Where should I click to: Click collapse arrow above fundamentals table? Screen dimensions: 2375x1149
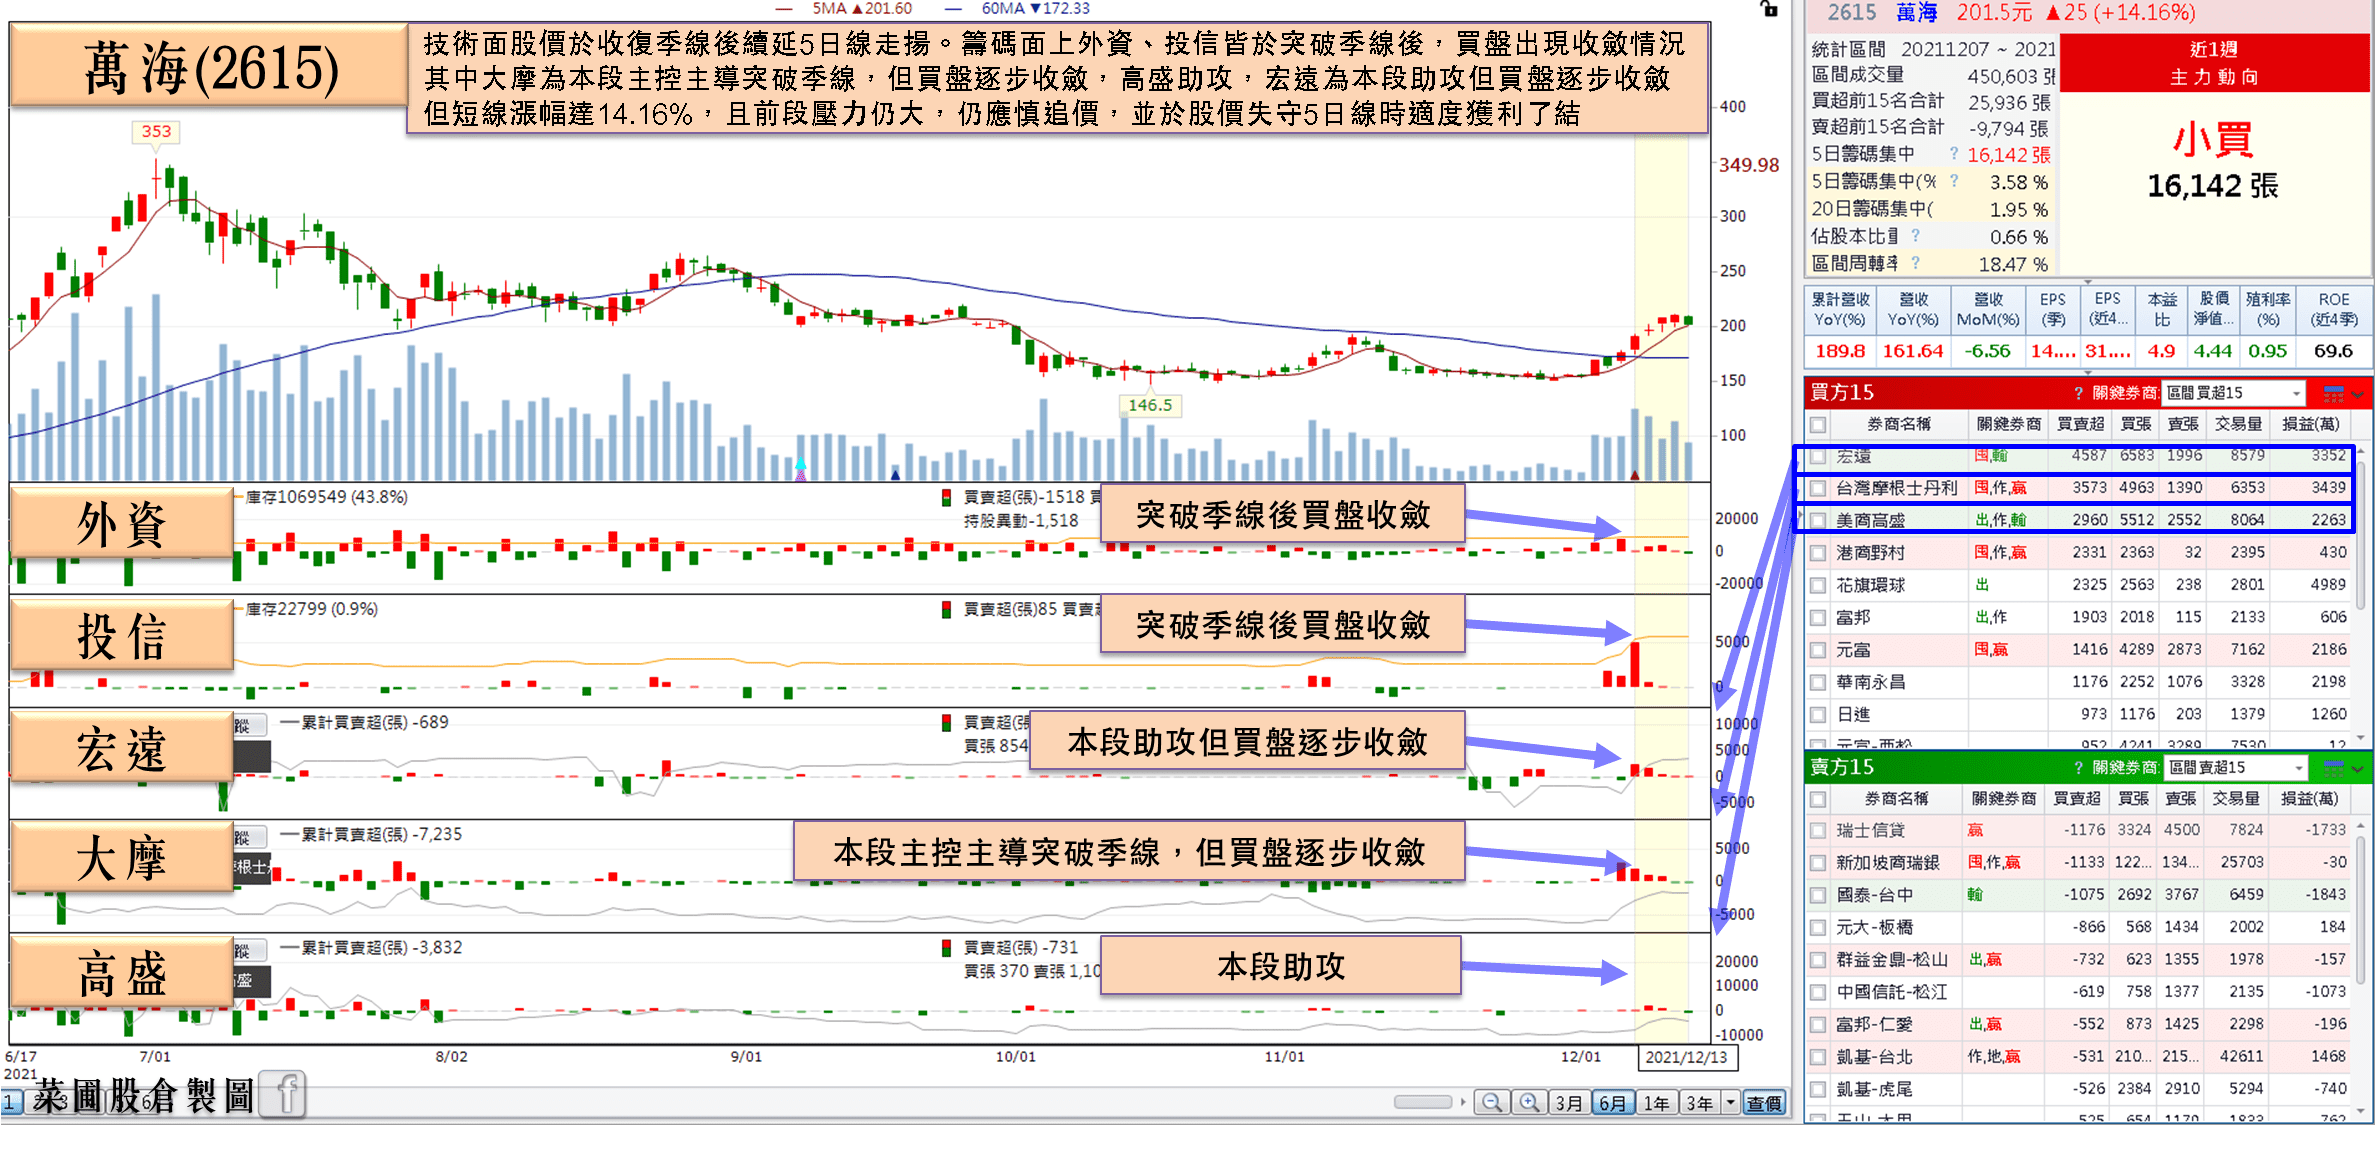tap(2088, 282)
